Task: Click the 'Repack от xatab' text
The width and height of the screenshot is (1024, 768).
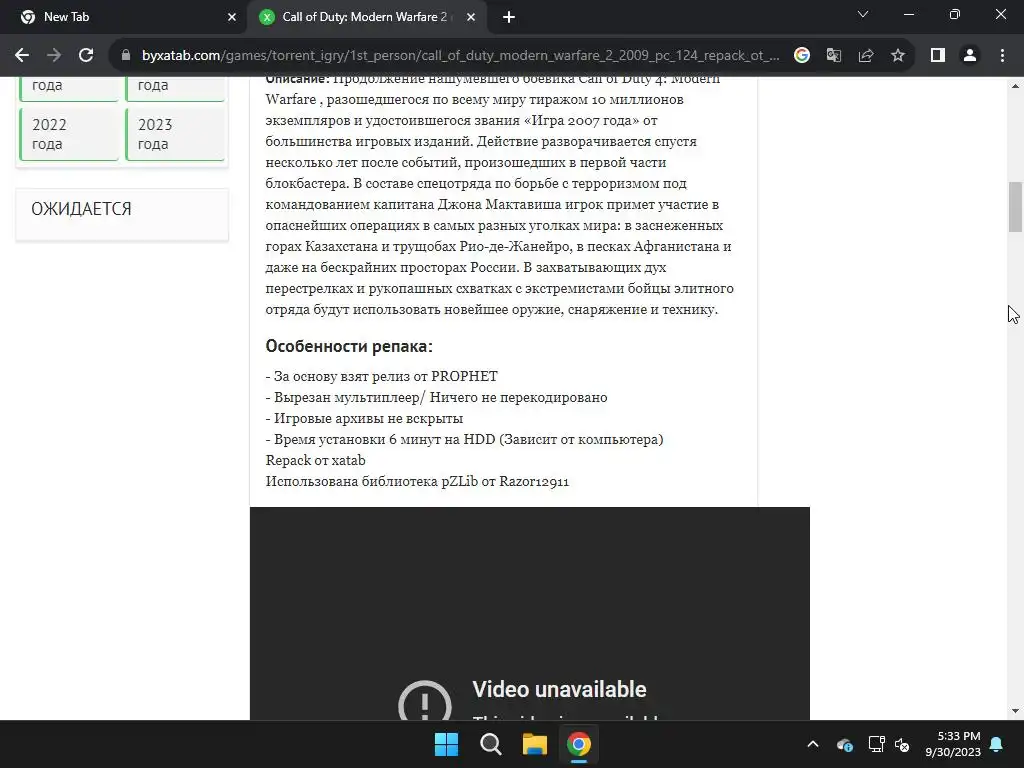Action: (x=315, y=460)
